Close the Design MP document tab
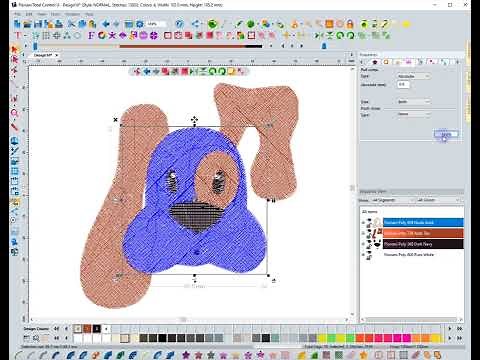Screen dimensions: 480x360 (57, 55)
